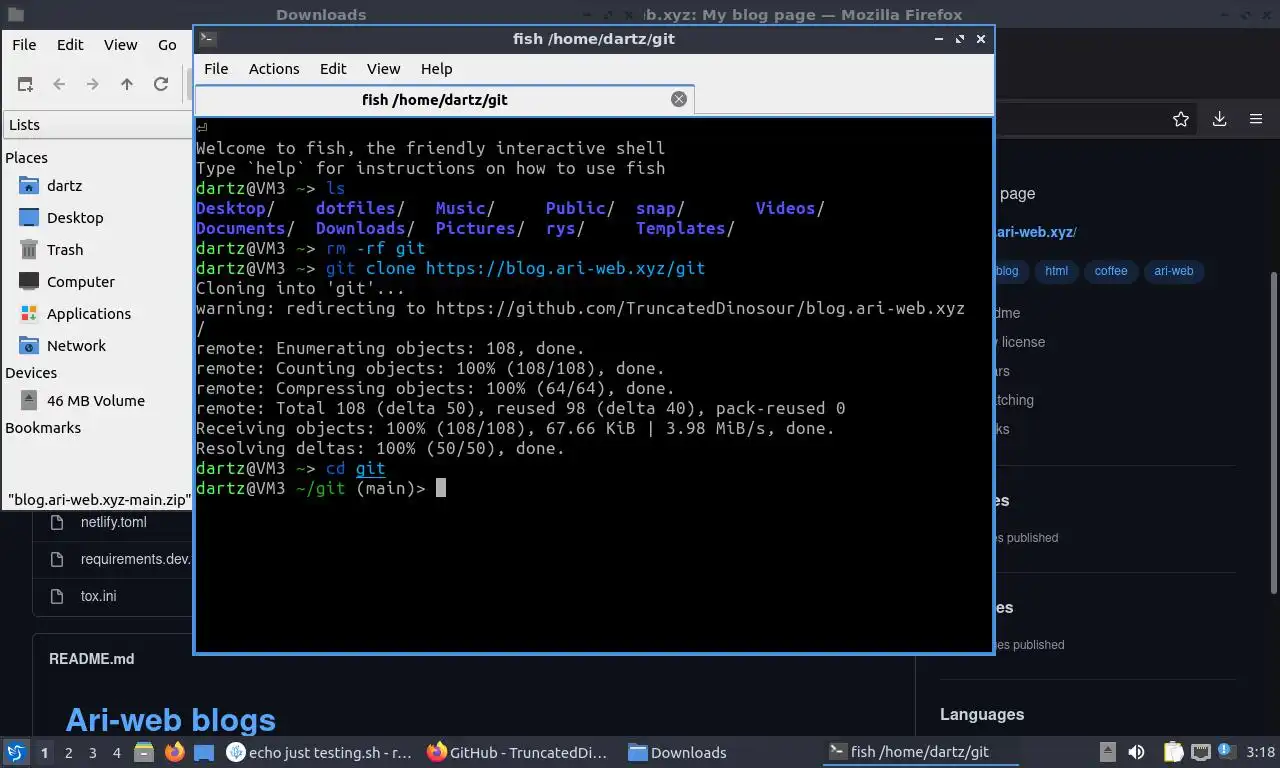1280x768 pixels.
Task: Launch file manager from the panel quicklaunch
Action: click(144, 752)
